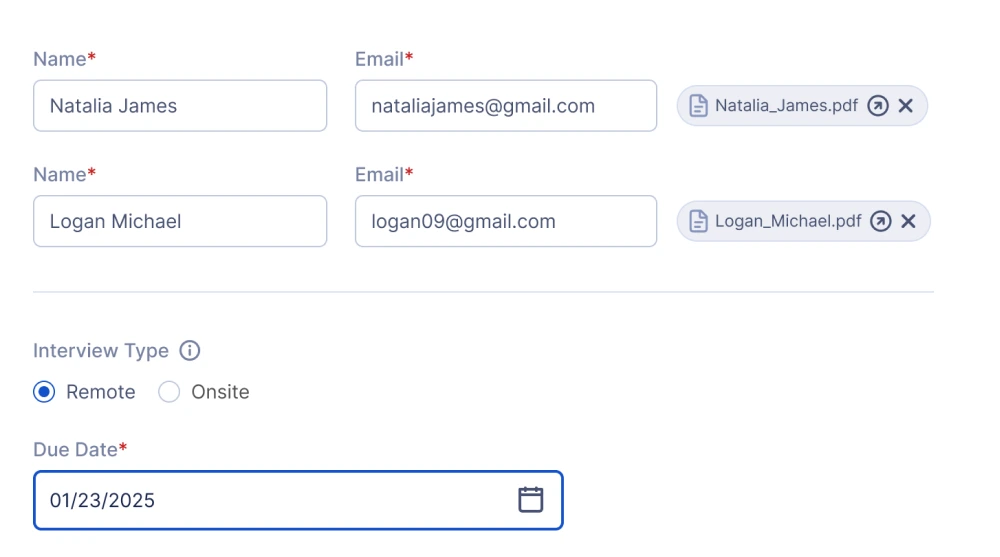Click the Logan_Michael.pdf file name
The image size is (1000, 557).
point(788,222)
